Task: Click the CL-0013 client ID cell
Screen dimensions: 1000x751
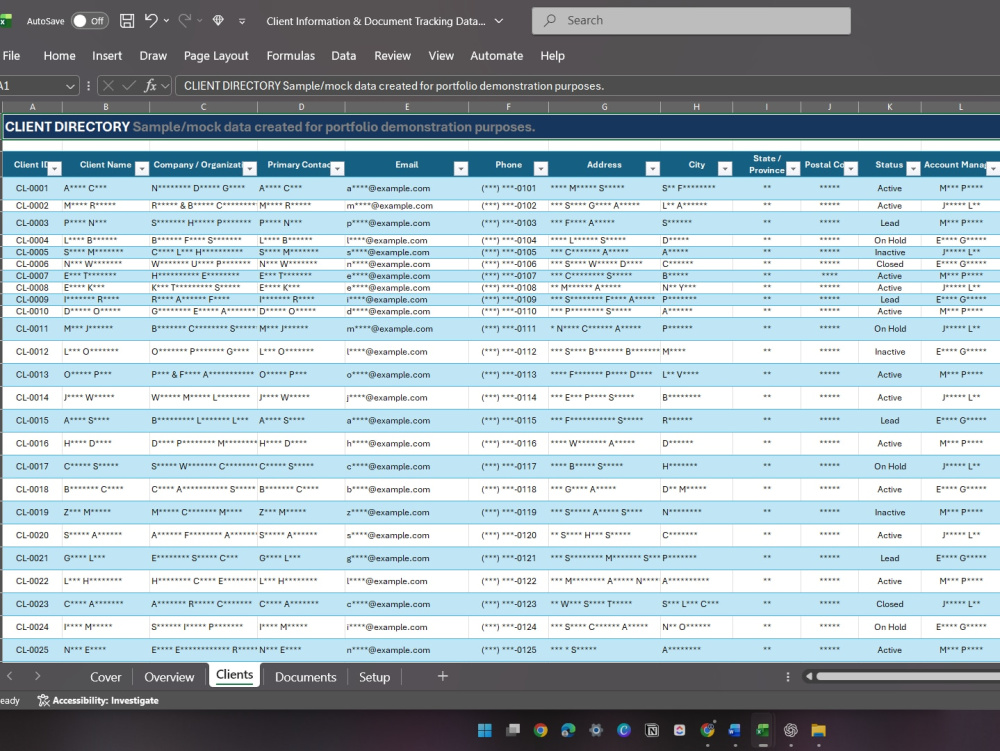Action: point(32,374)
